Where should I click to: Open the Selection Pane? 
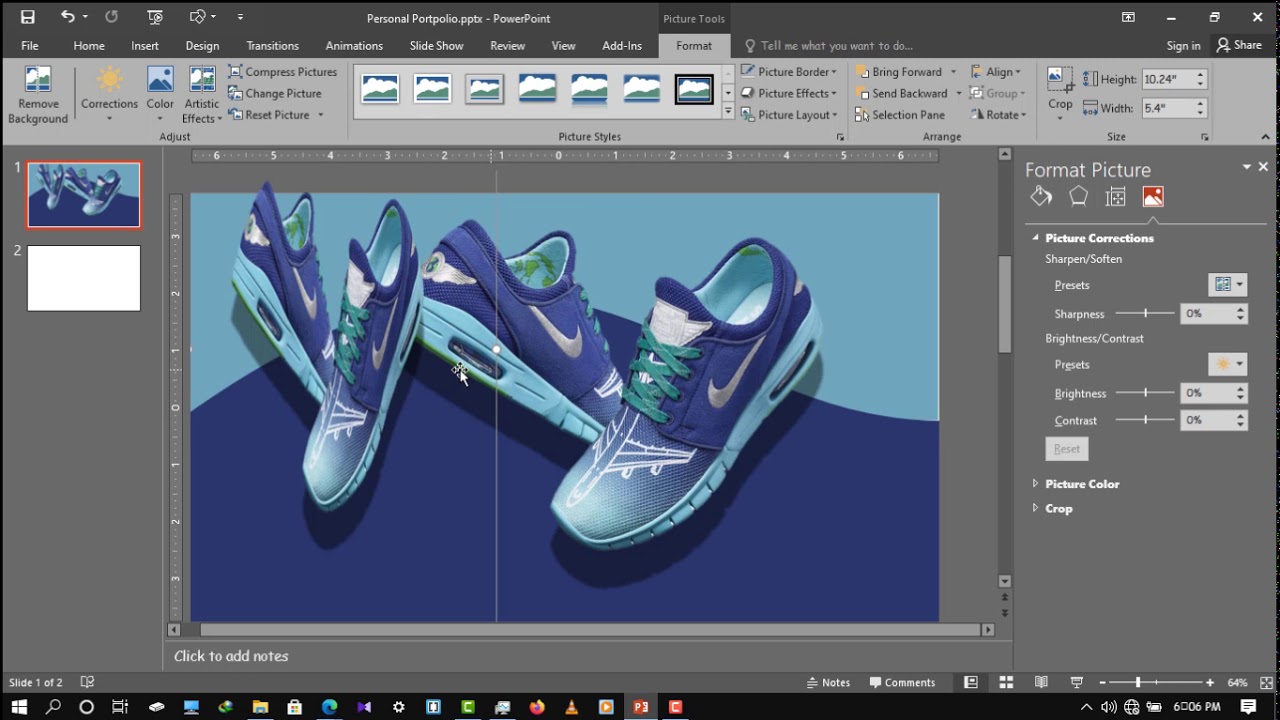point(900,115)
